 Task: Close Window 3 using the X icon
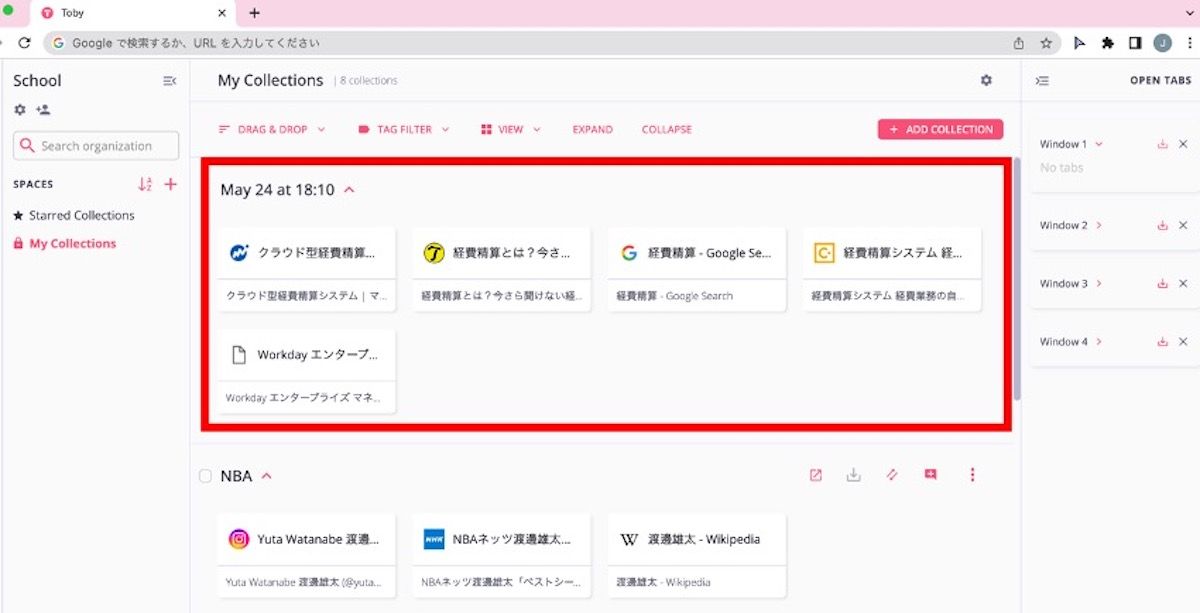(1183, 284)
